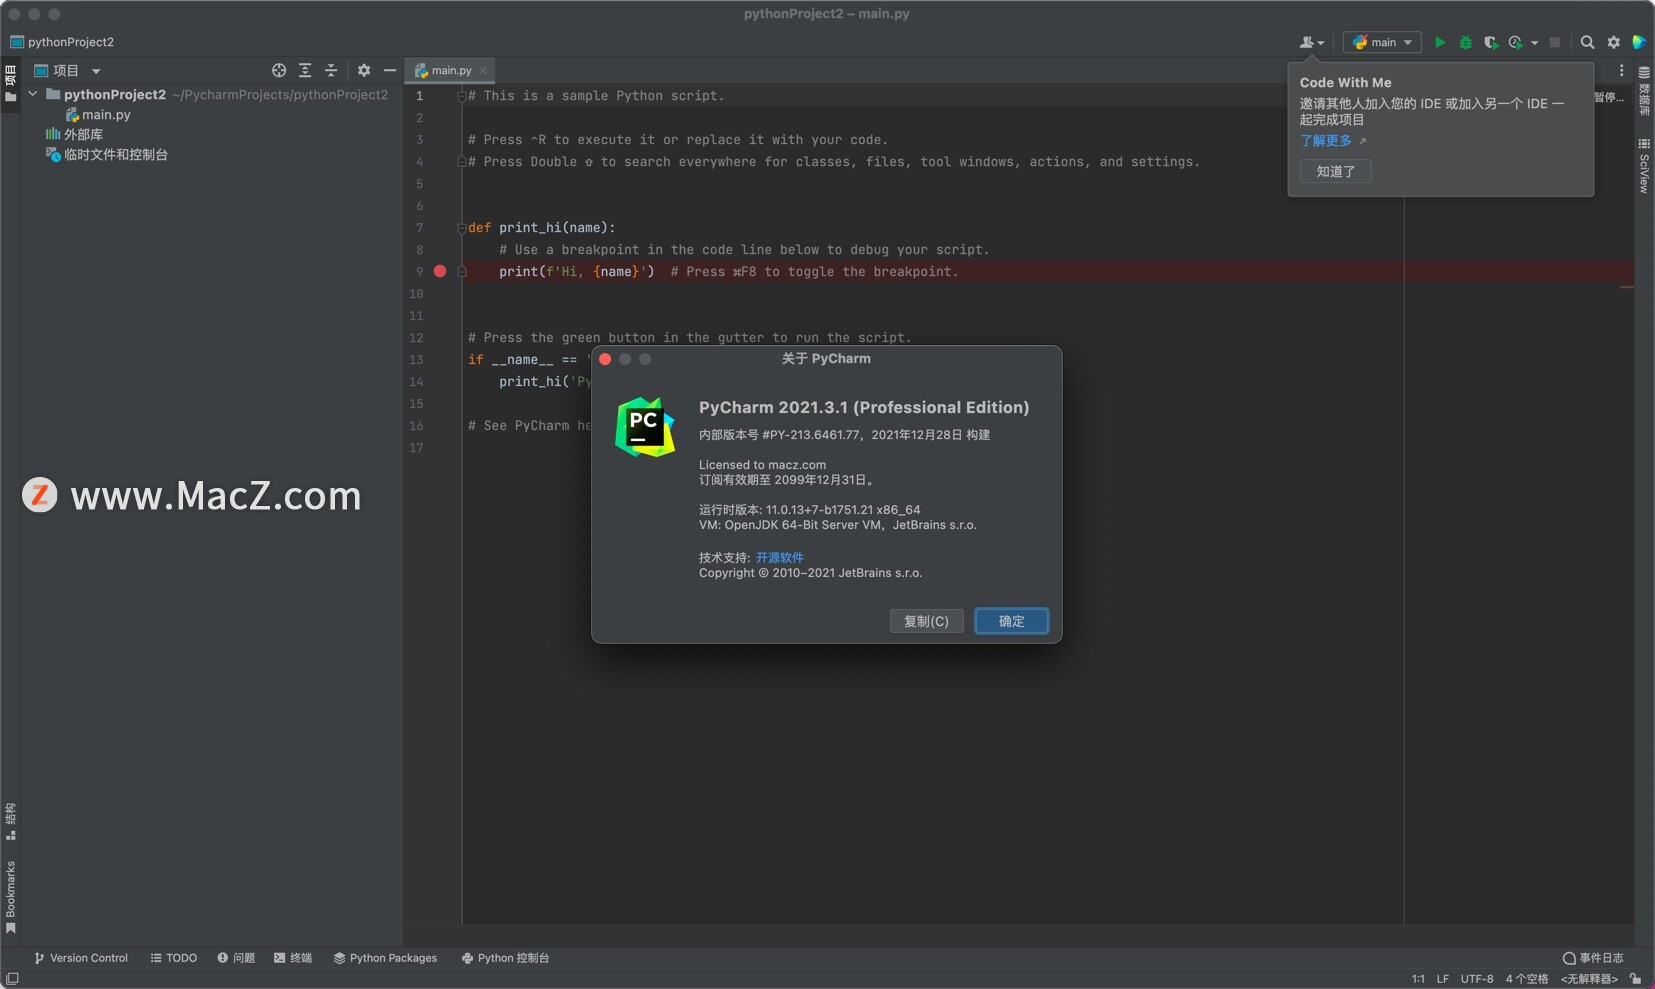Run main with green play icon
Screen dimensions: 1655x989
1440,42
